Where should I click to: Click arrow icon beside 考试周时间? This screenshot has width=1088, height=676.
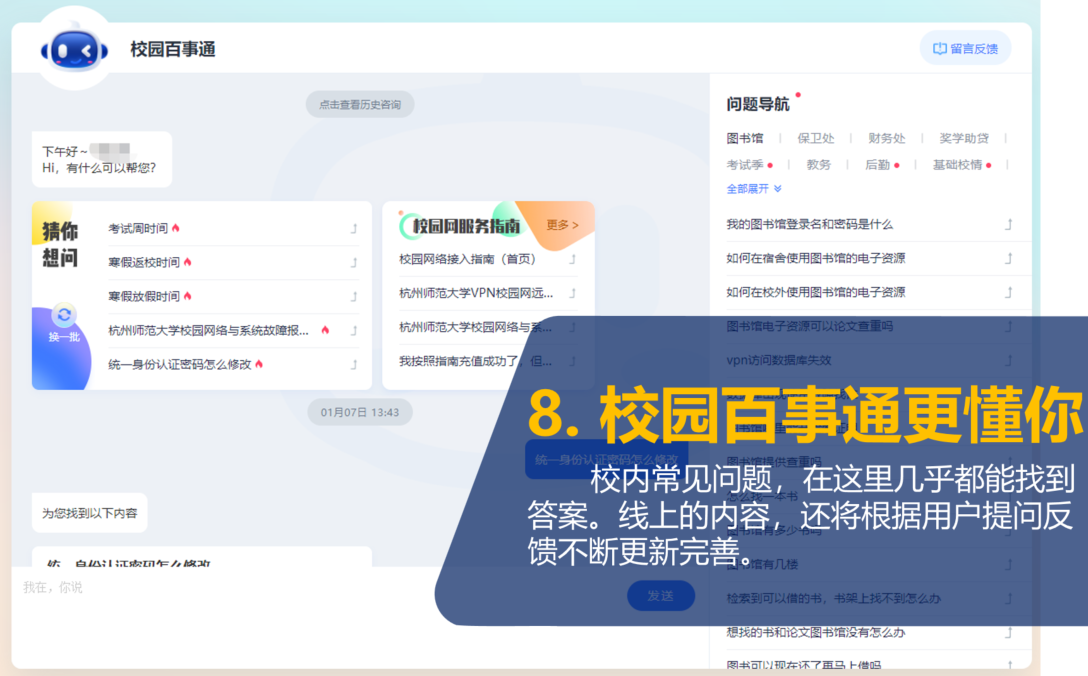pos(354,228)
